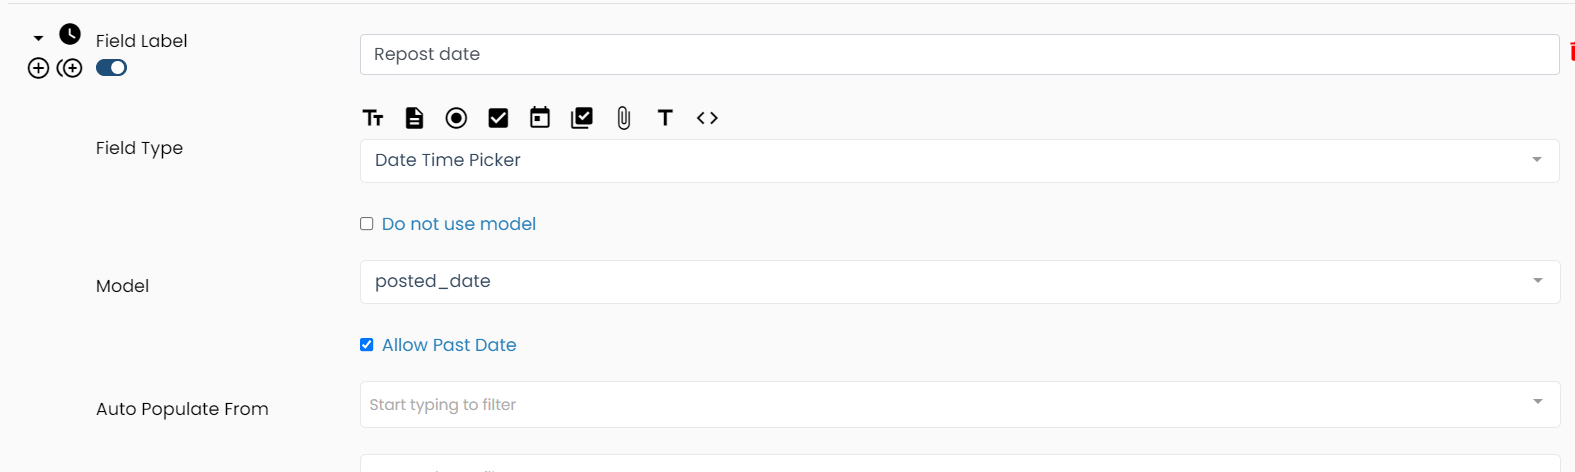
Task: Click into the Repost date label input
Action: pos(958,55)
